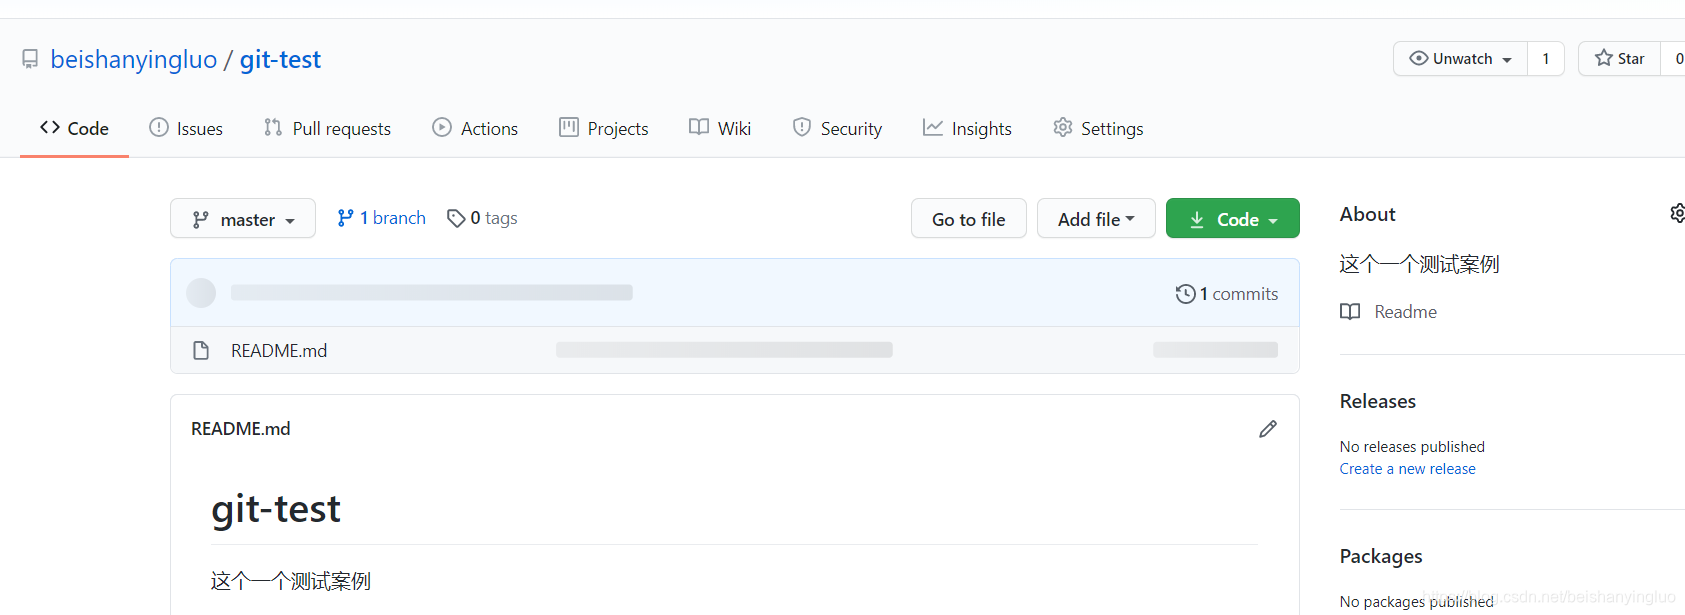Image resolution: width=1685 pixels, height=615 pixels.
Task: Click the Pull requests tab icon
Action: point(273,127)
